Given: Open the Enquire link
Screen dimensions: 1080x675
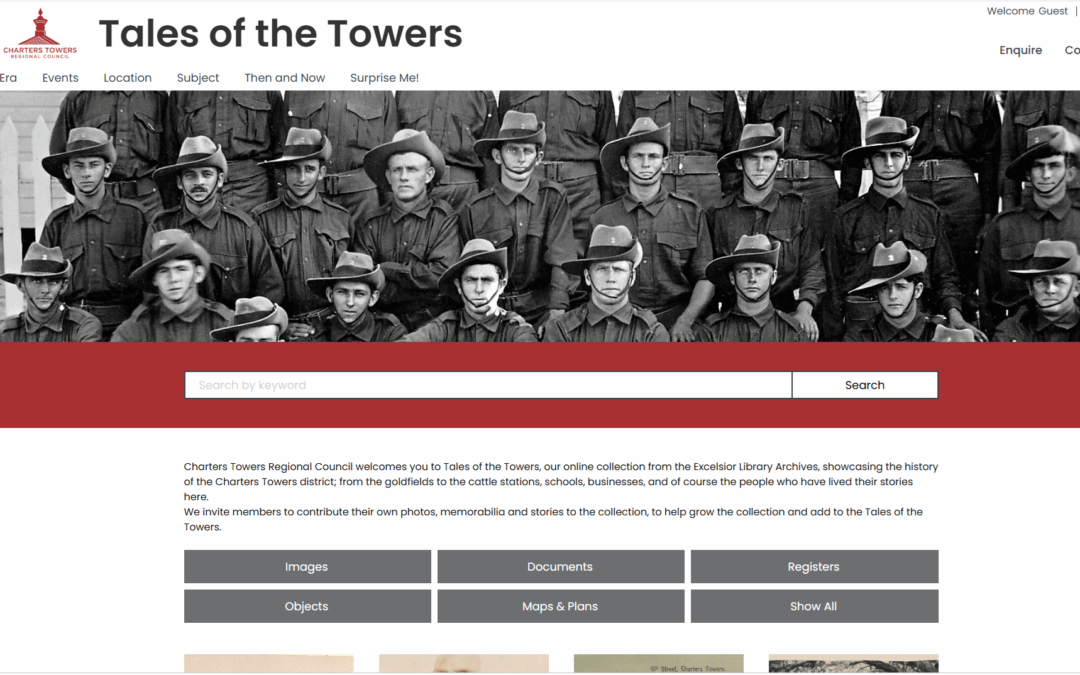Looking at the screenshot, I should click(x=1021, y=50).
